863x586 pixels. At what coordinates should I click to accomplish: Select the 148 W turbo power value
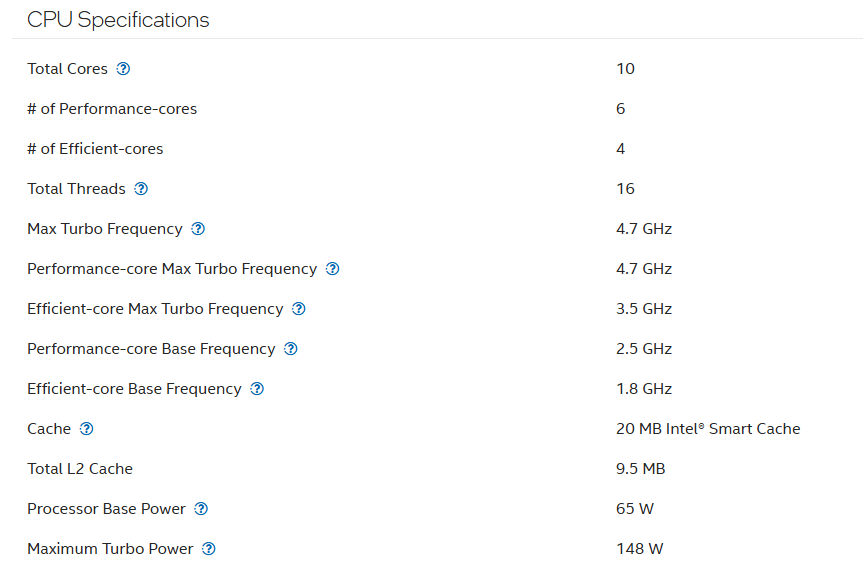(x=640, y=549)
